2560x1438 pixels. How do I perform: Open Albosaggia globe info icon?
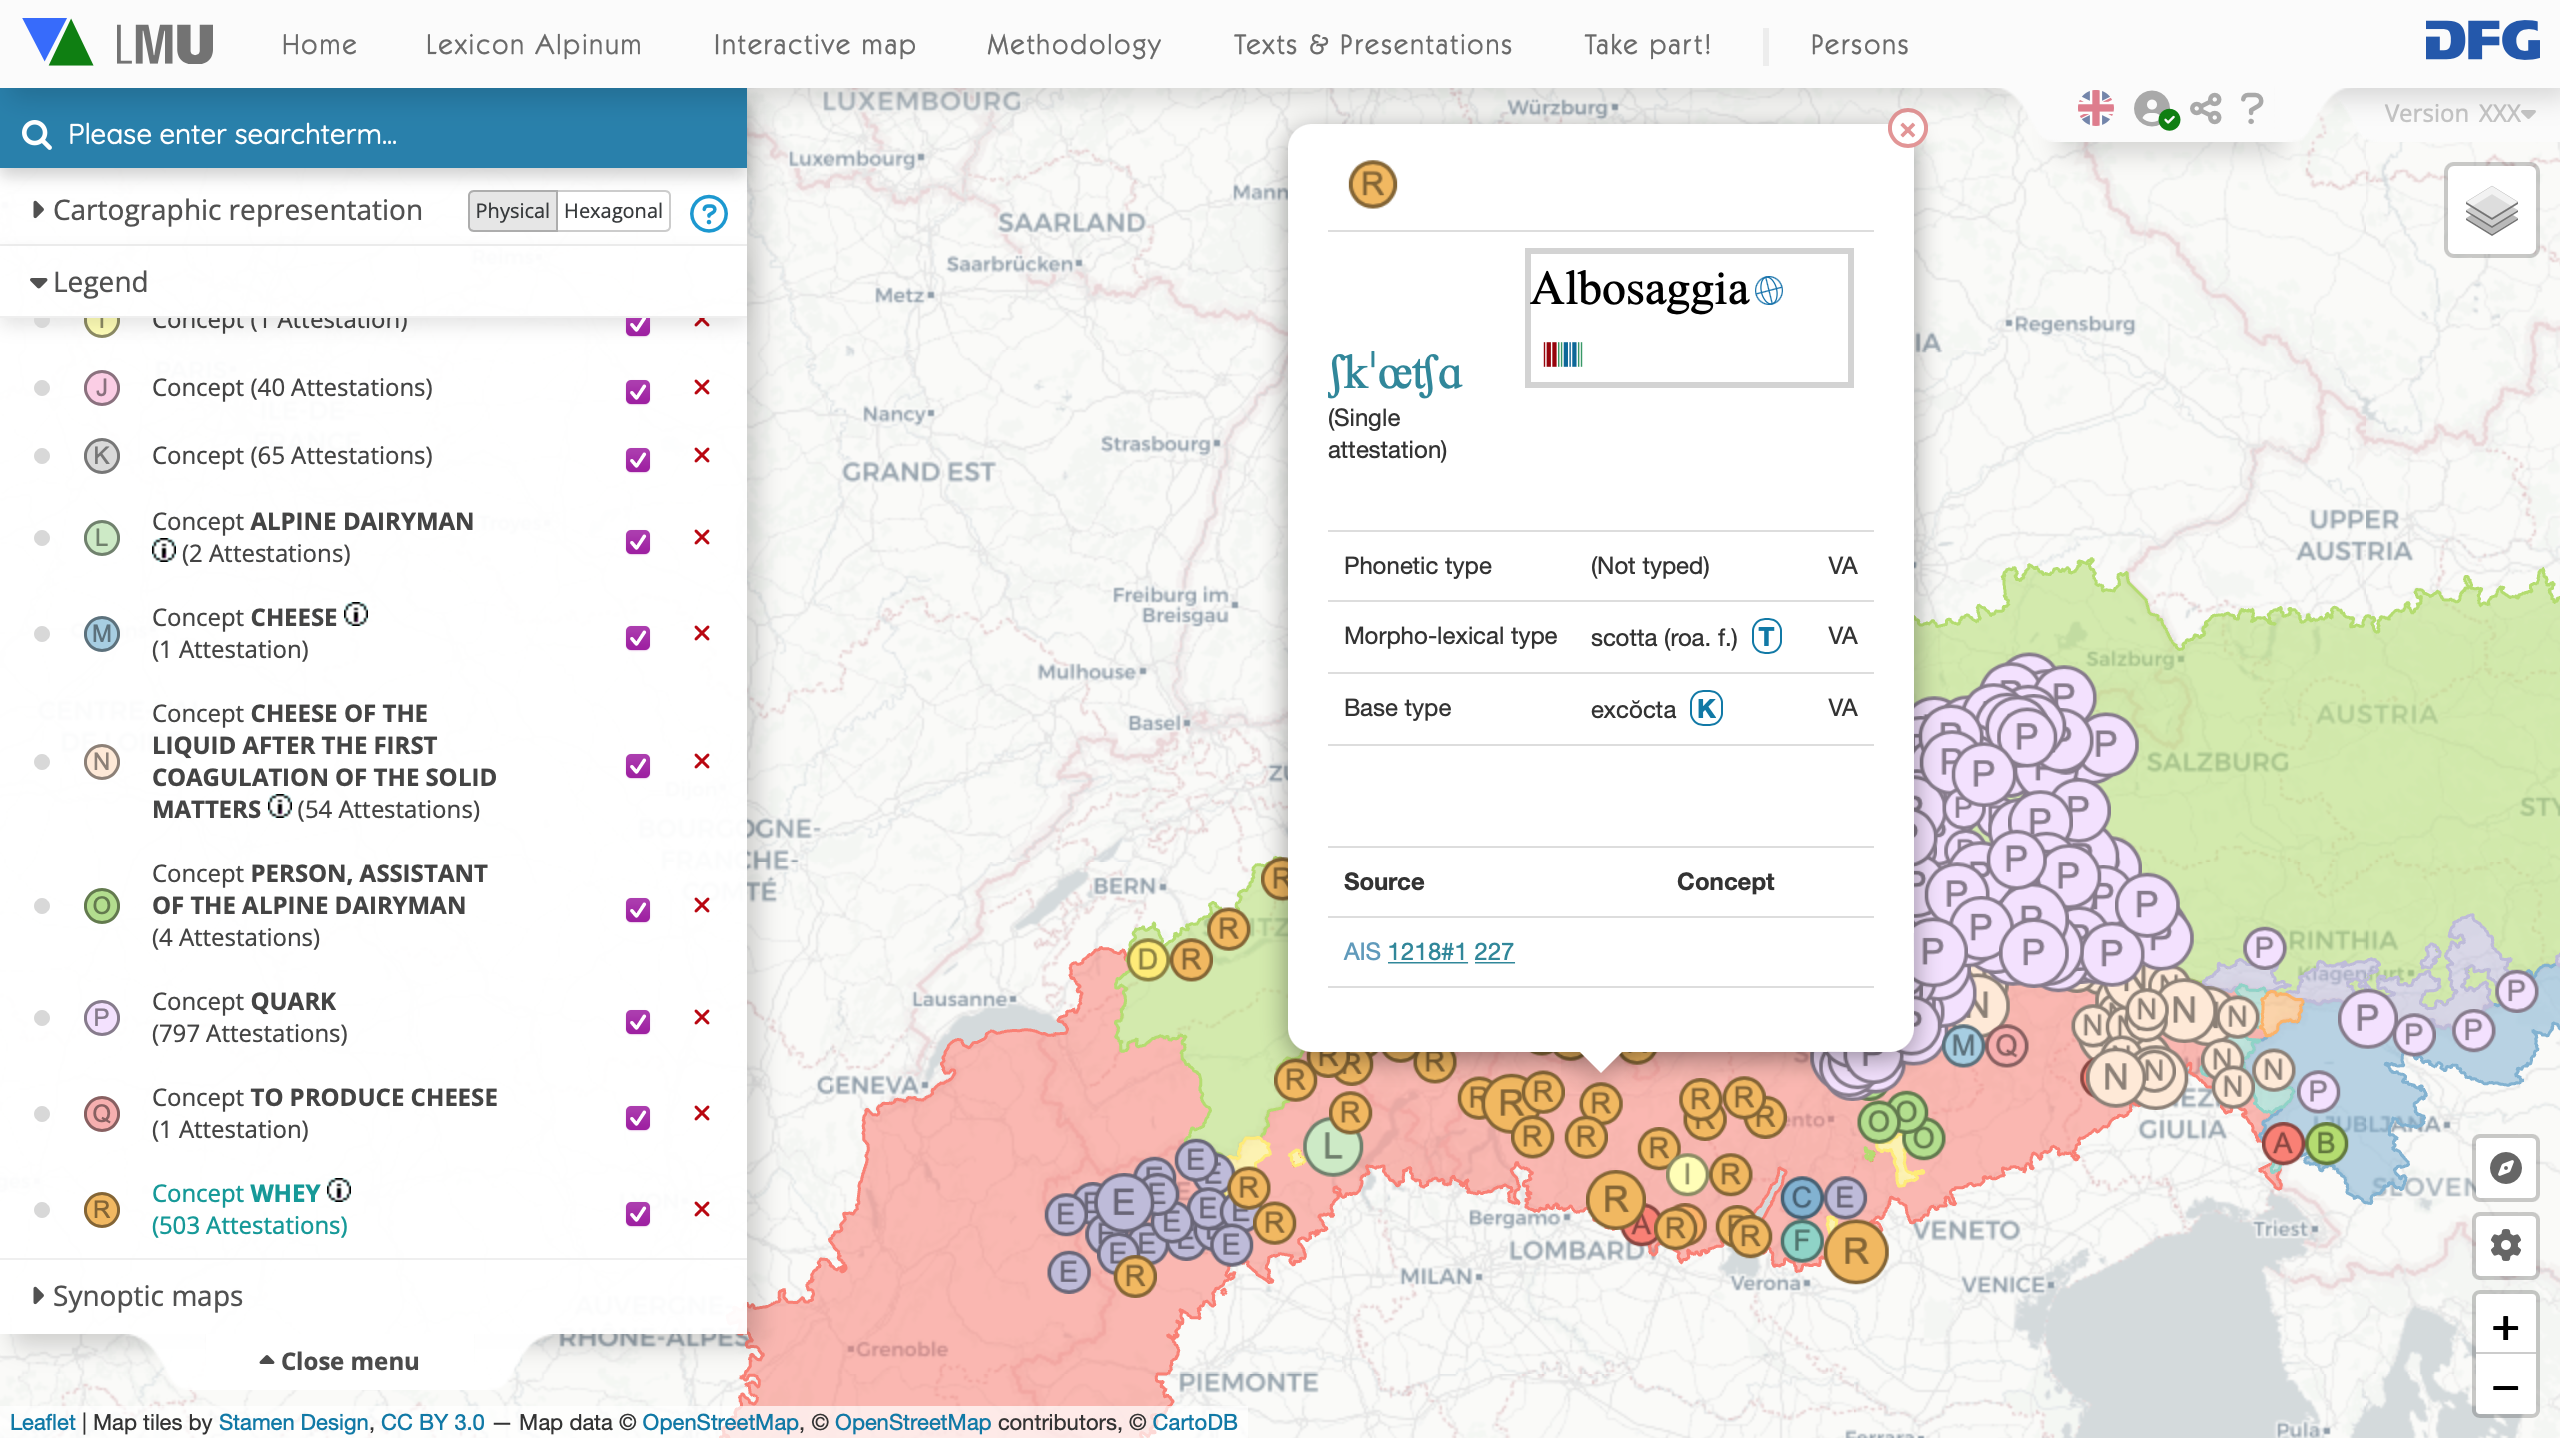tap(1769, 291)
